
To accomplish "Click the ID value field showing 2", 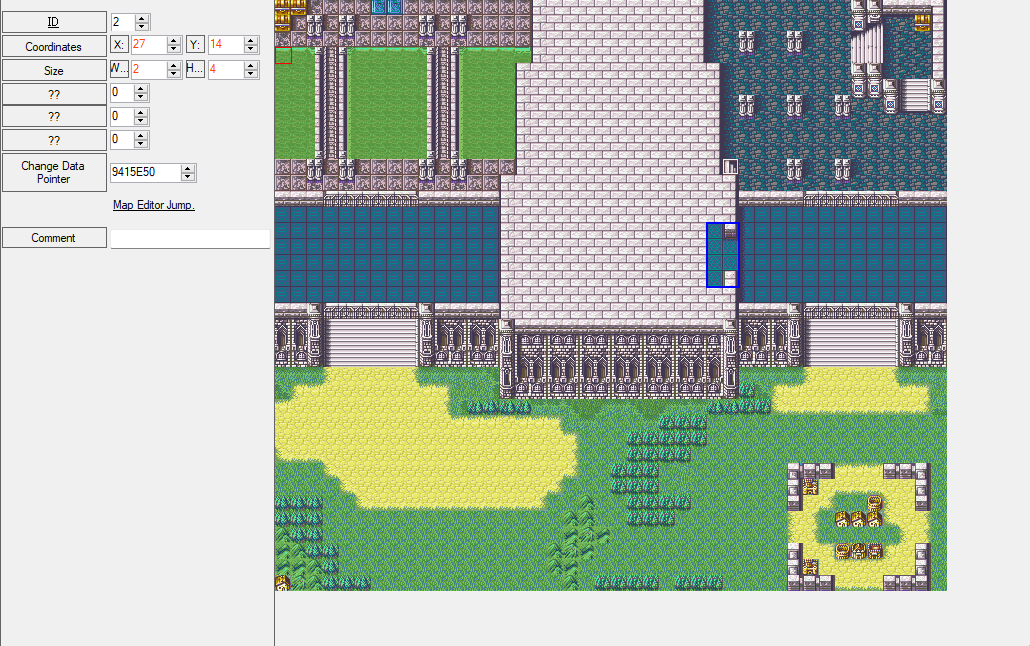I will click(123, 22).
